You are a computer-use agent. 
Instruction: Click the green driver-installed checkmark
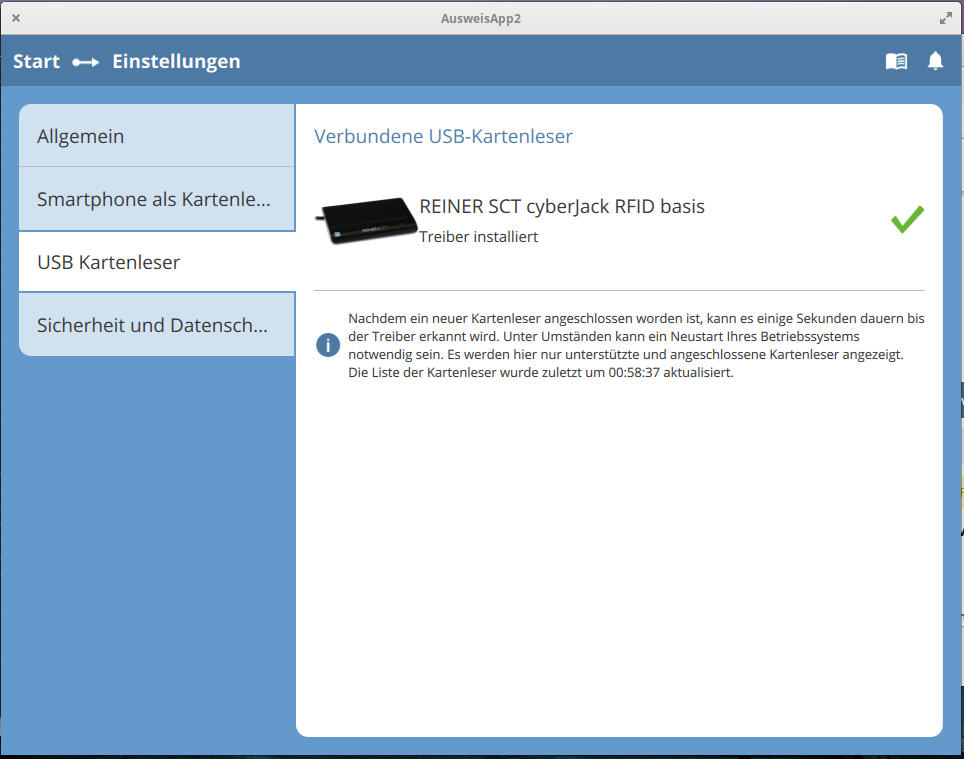[907, 220]
